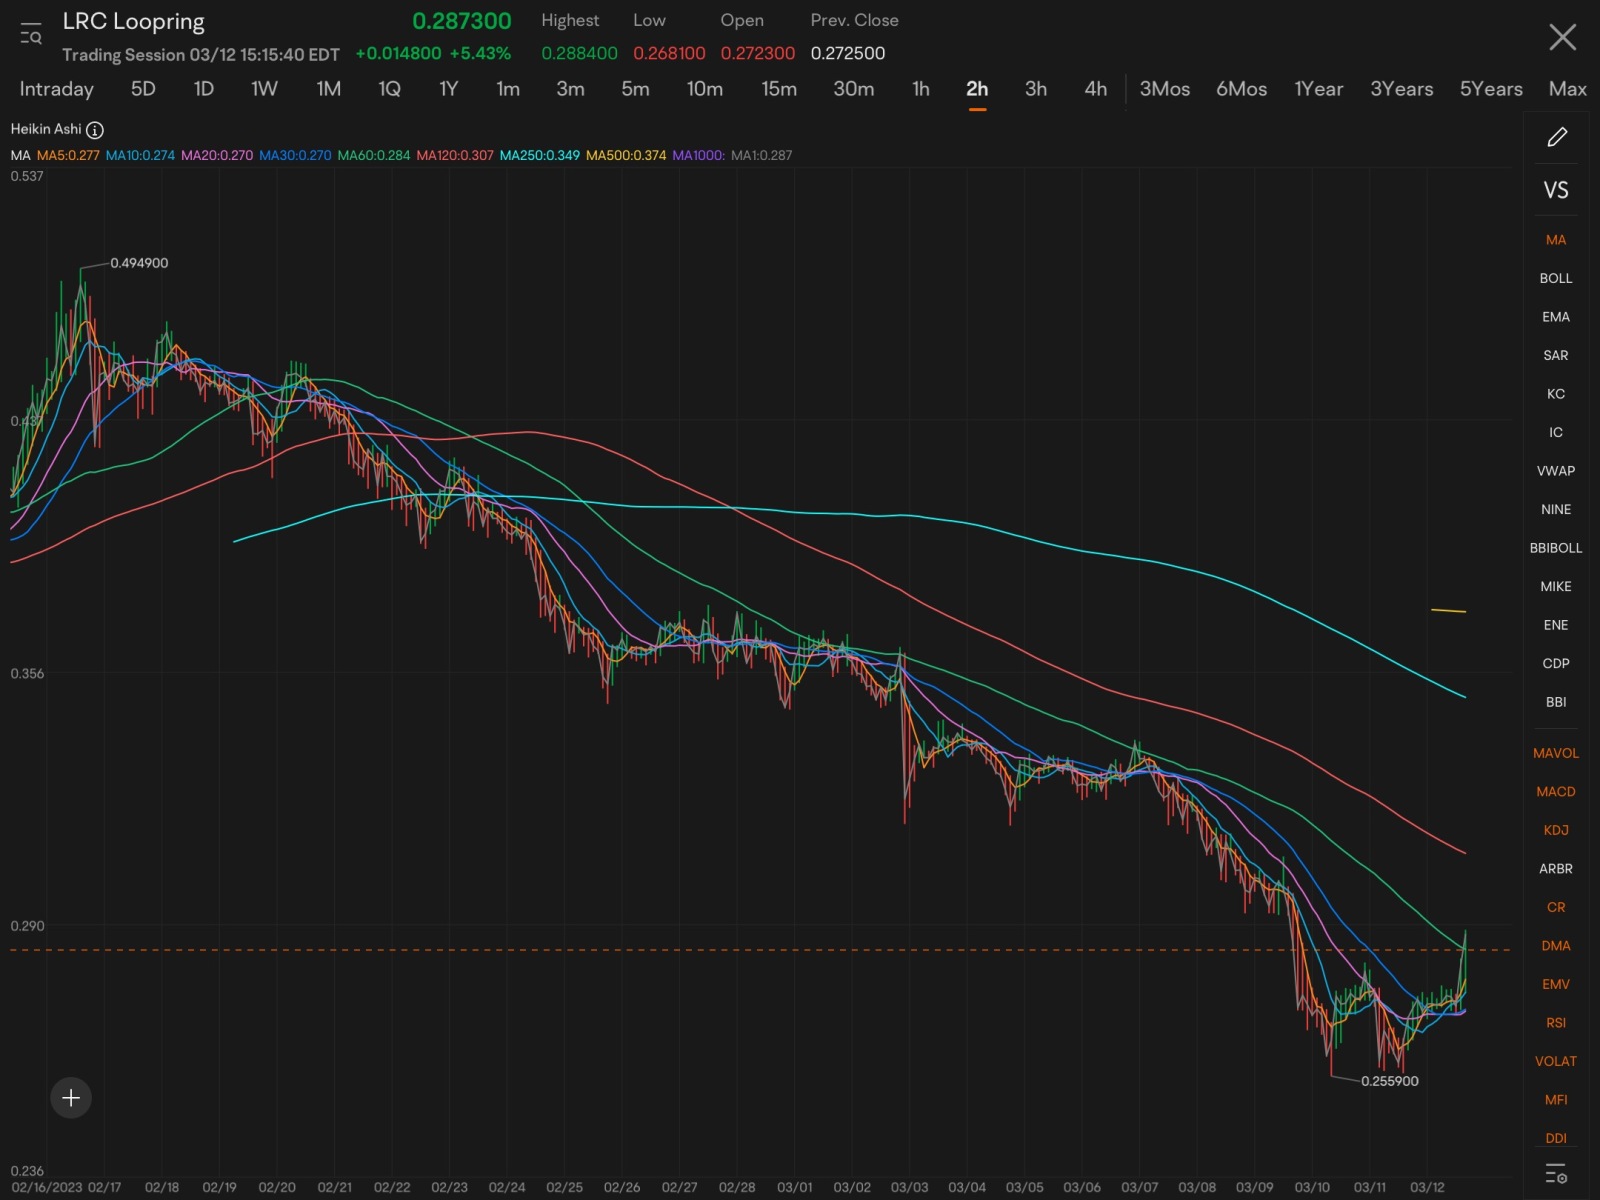Enable the MACD indicator
1600x1200 pixels.
click(x=1556, y=791)
